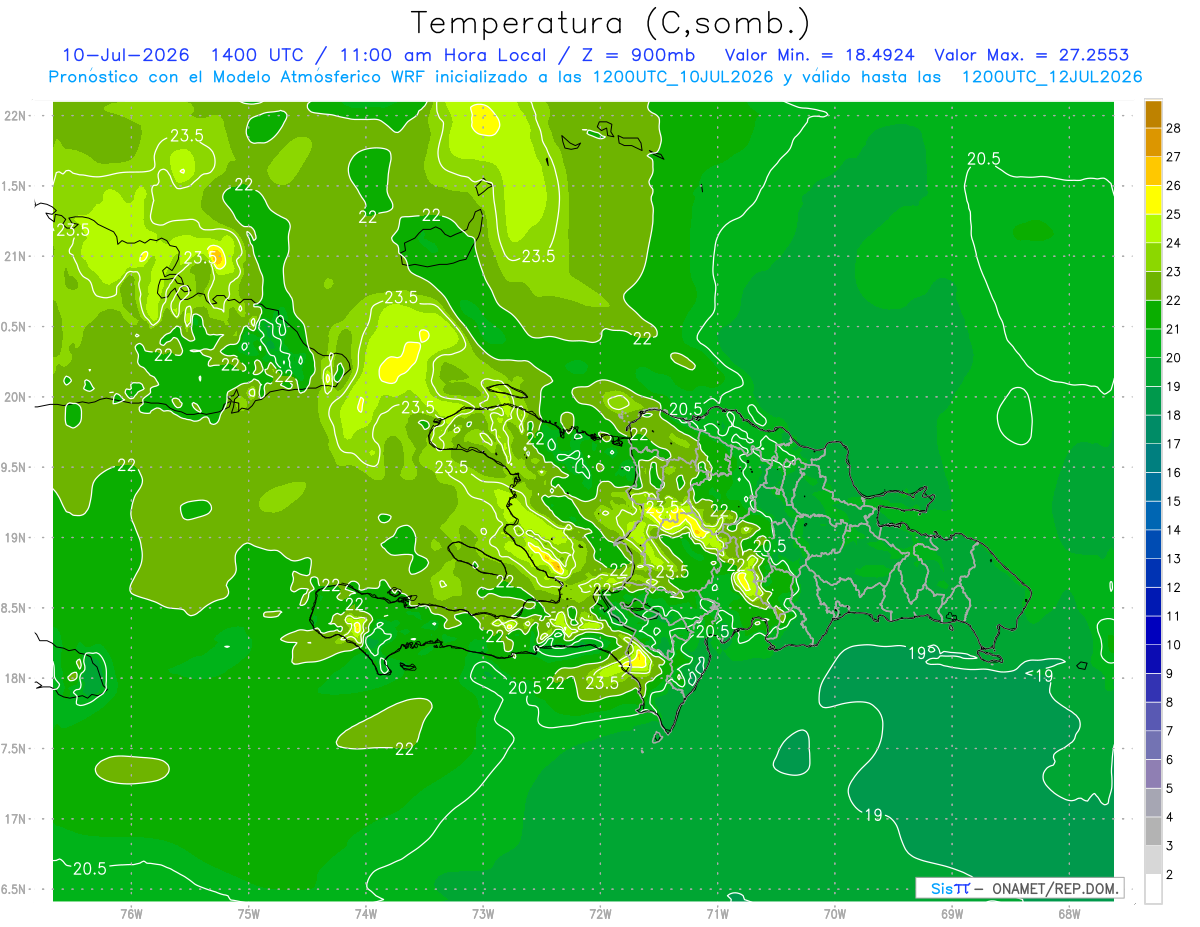Click the yellow legend swatch between 25 and 26
This screenshot has height=927, width=1200.
tap(1153, 200)
